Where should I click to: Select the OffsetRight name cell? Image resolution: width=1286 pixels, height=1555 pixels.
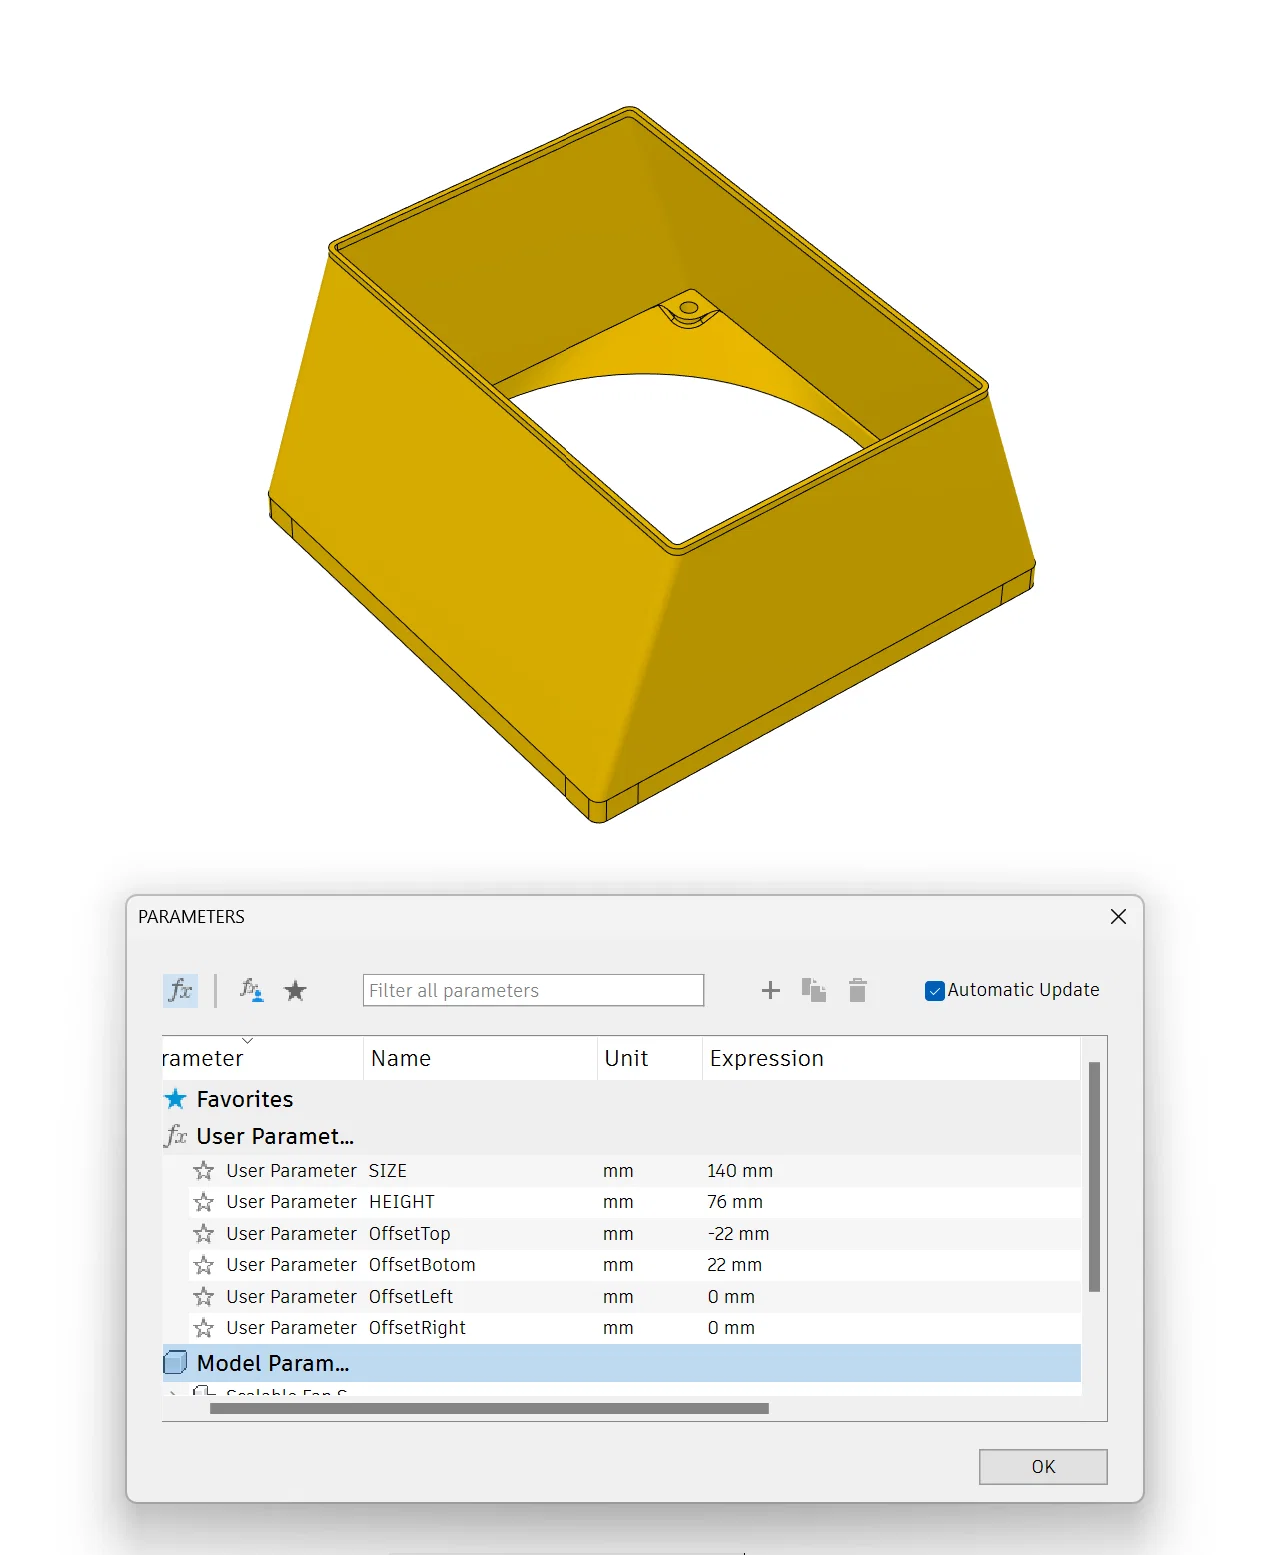point(417,1328)
